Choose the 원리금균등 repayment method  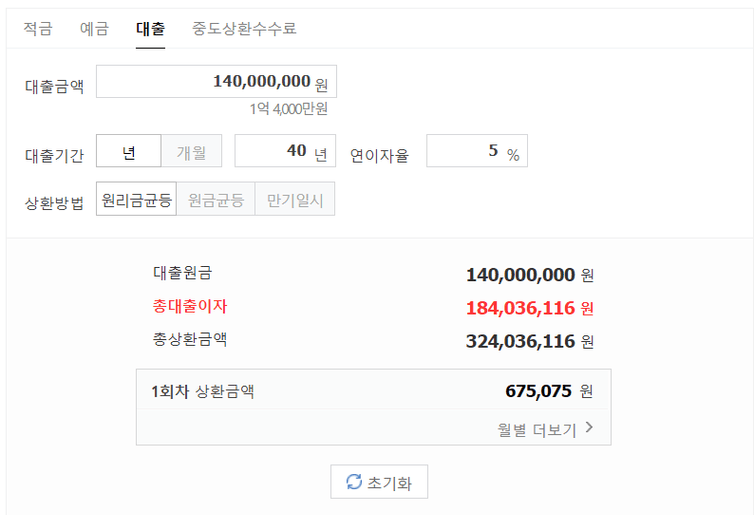tap(137, 199)
